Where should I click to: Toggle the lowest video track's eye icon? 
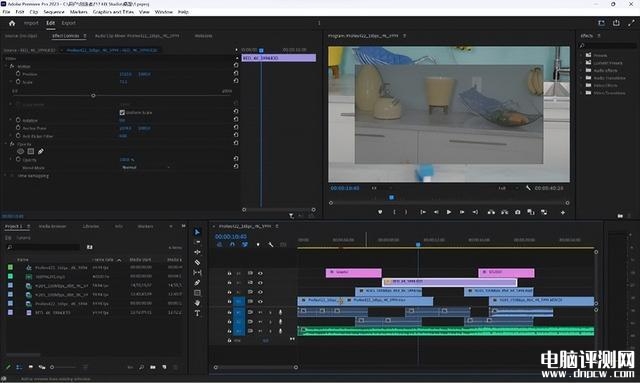(x=260, y=301)
